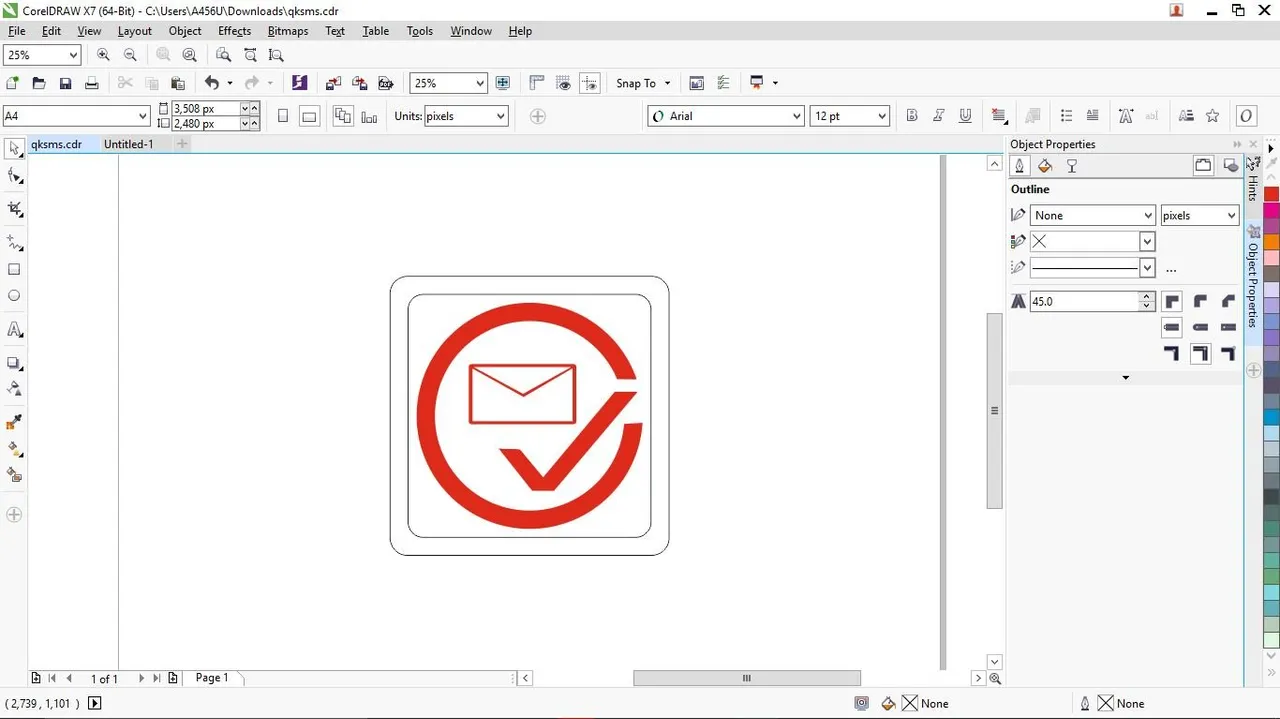1280x719 pixels.
Task: Select the Smart Fill tool
Action: (x=14, y=475)
